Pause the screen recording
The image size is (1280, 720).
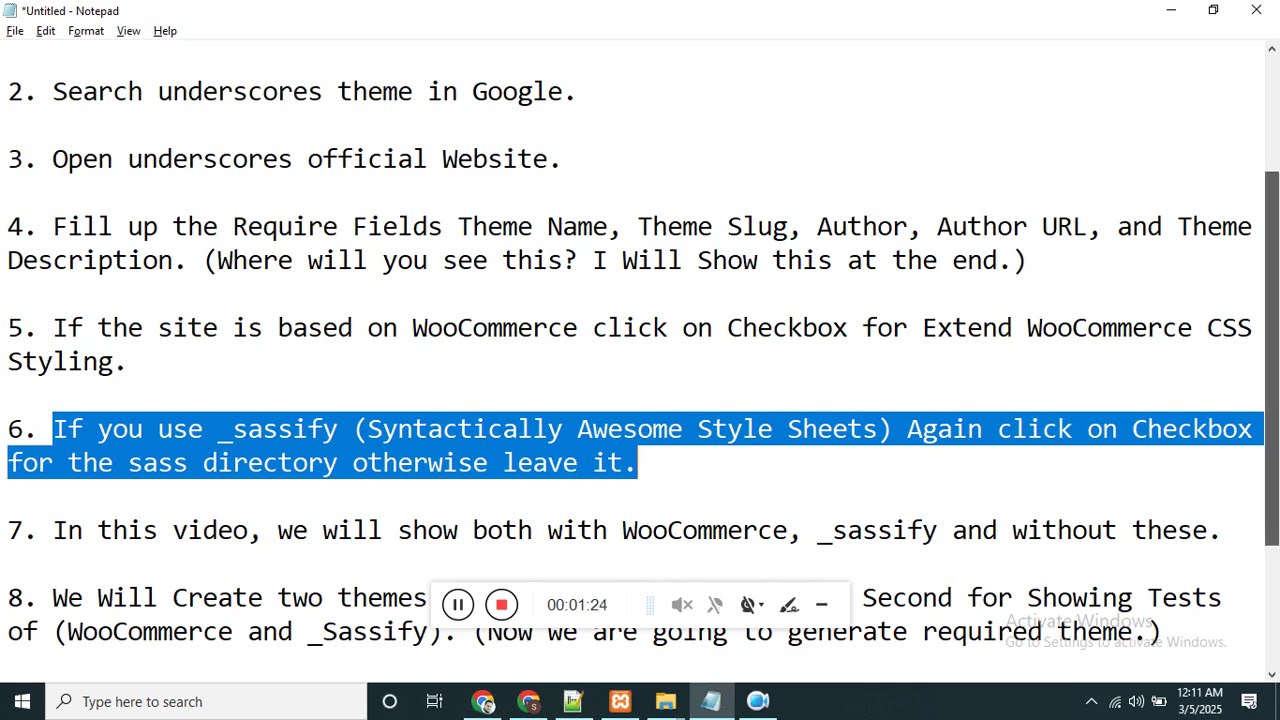click(x=458, y=605)
